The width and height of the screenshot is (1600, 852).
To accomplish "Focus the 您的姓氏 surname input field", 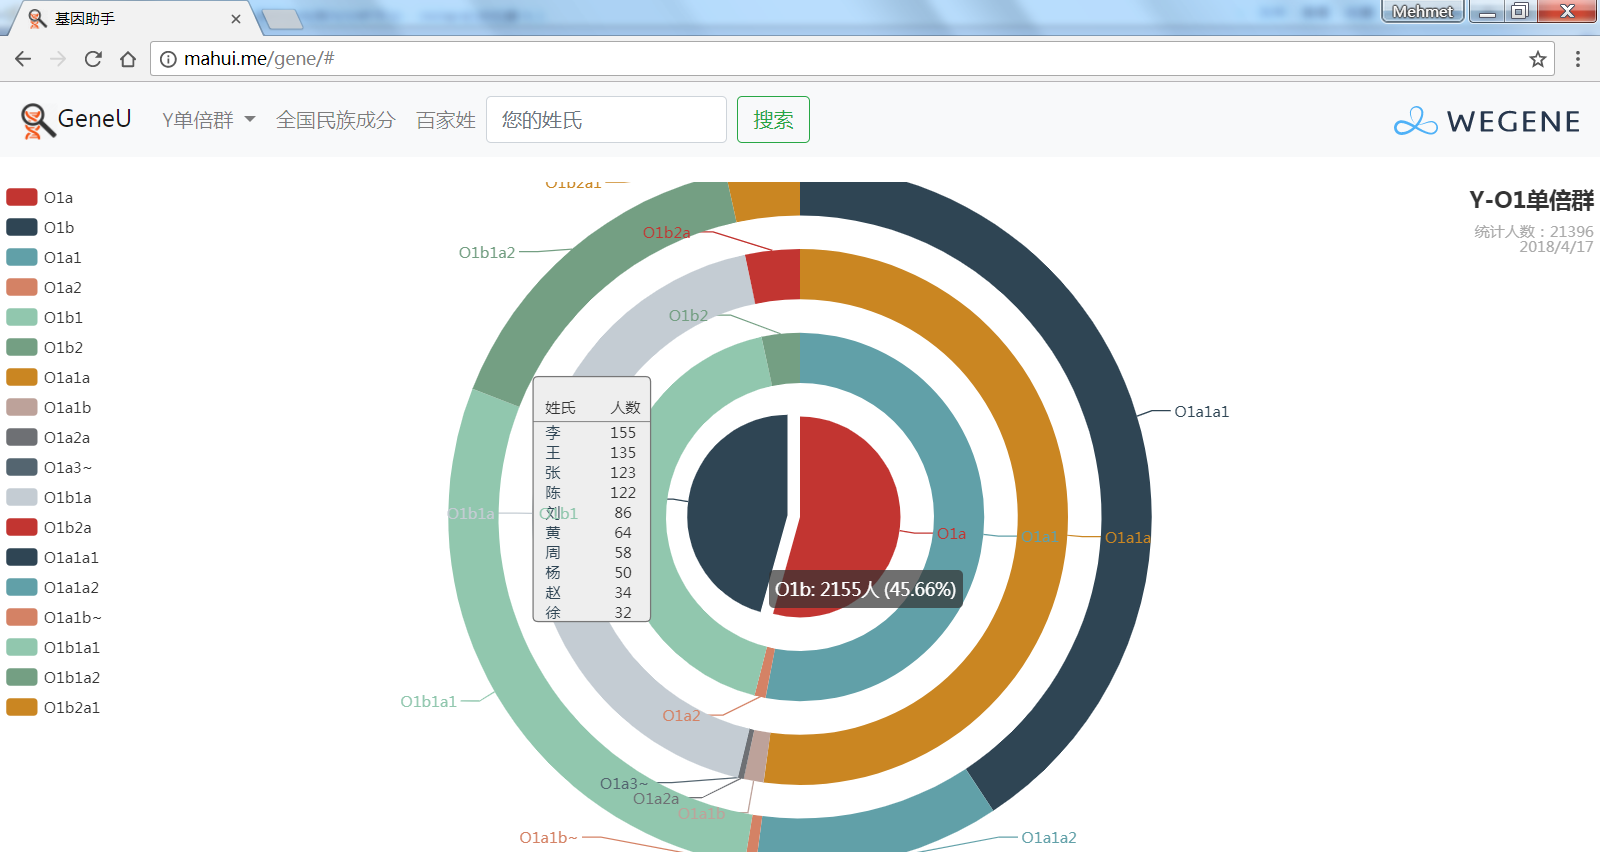I will (x=606, y=120).
